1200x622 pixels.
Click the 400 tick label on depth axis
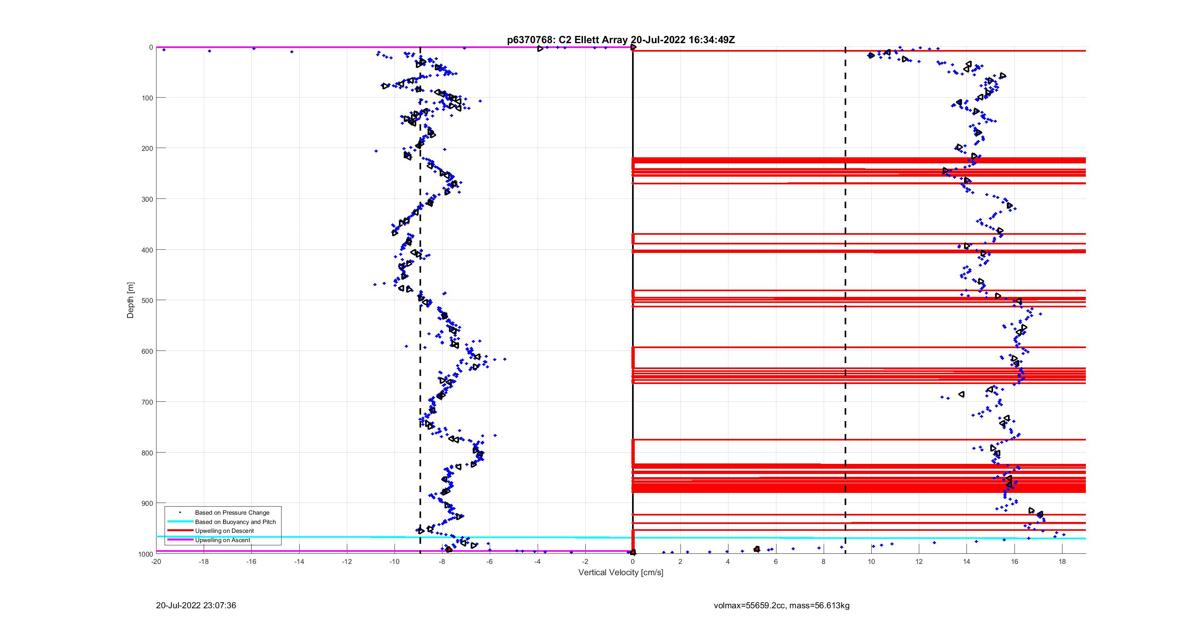coord(145,250)
